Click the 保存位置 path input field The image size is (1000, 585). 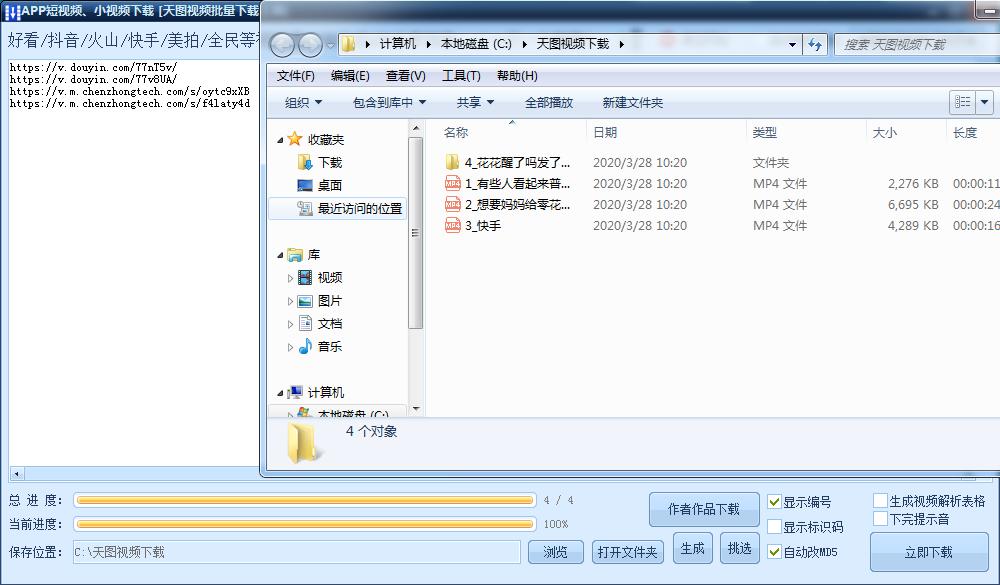(297, 552)
